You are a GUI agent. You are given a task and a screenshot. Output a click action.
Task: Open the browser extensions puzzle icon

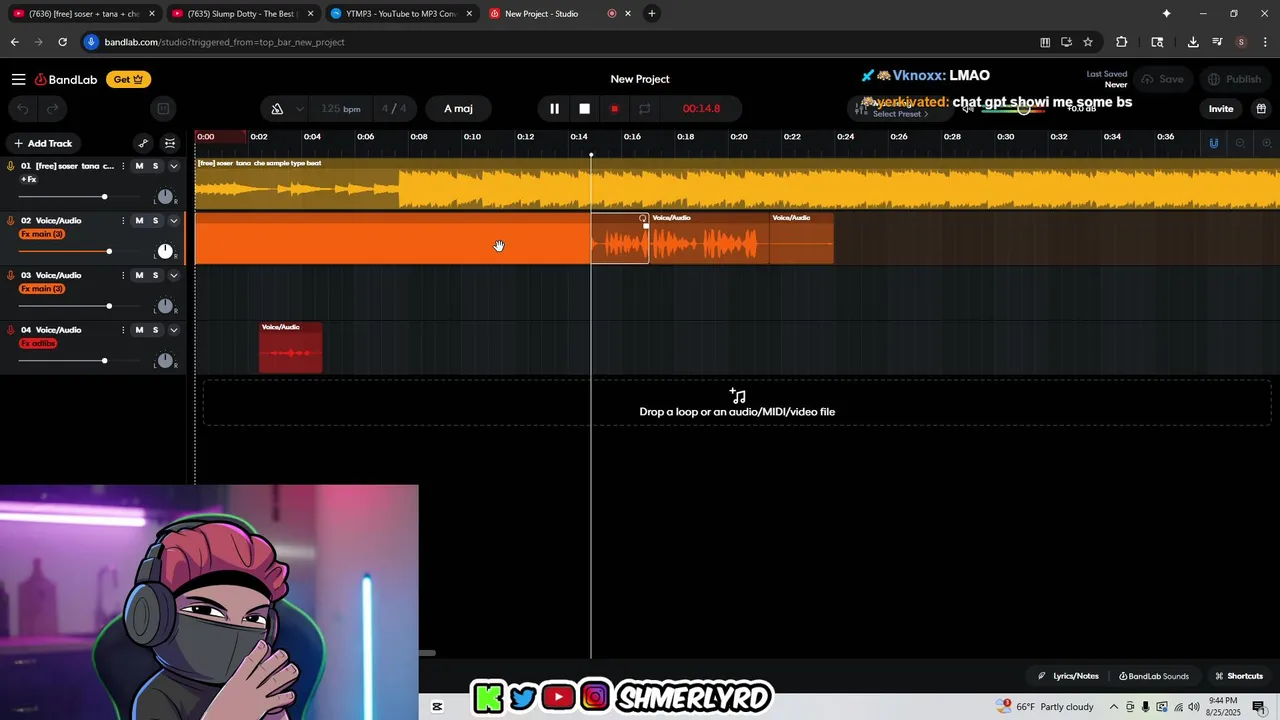point(1121,42)
